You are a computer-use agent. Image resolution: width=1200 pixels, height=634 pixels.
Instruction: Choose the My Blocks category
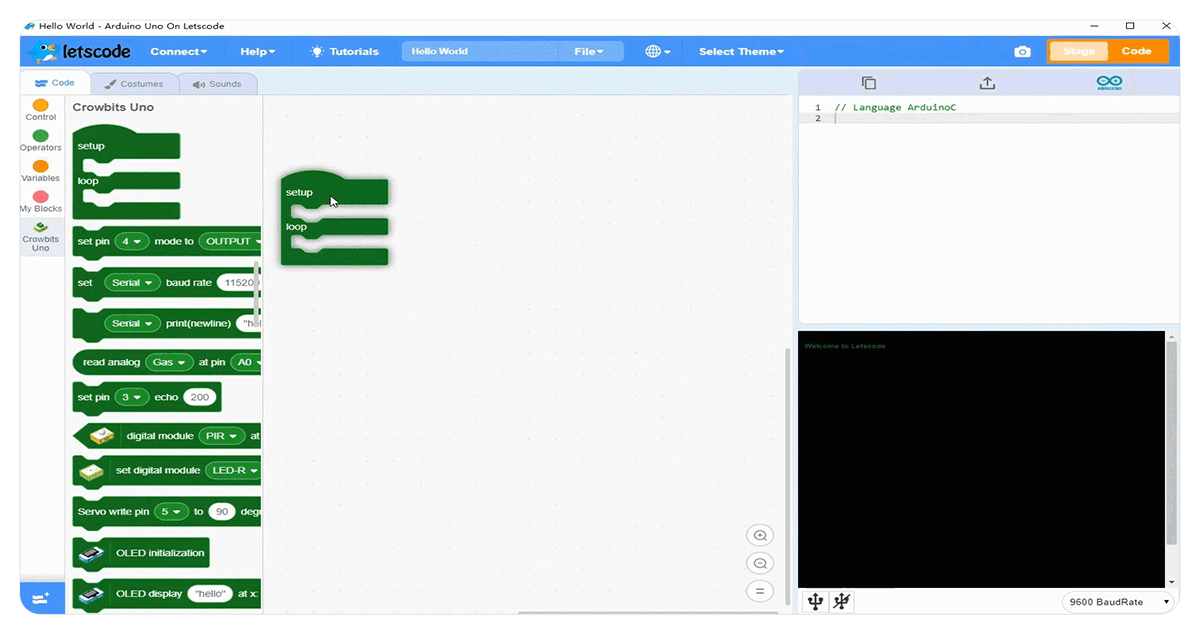pos(41,202)
